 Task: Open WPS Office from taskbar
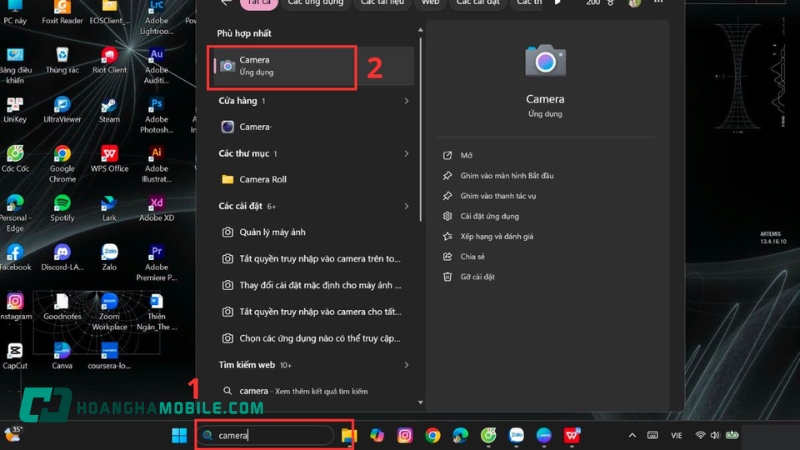click(x=572, y=435)
